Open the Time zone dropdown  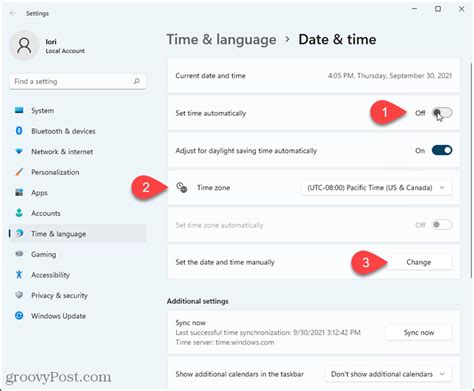point(377,188)
